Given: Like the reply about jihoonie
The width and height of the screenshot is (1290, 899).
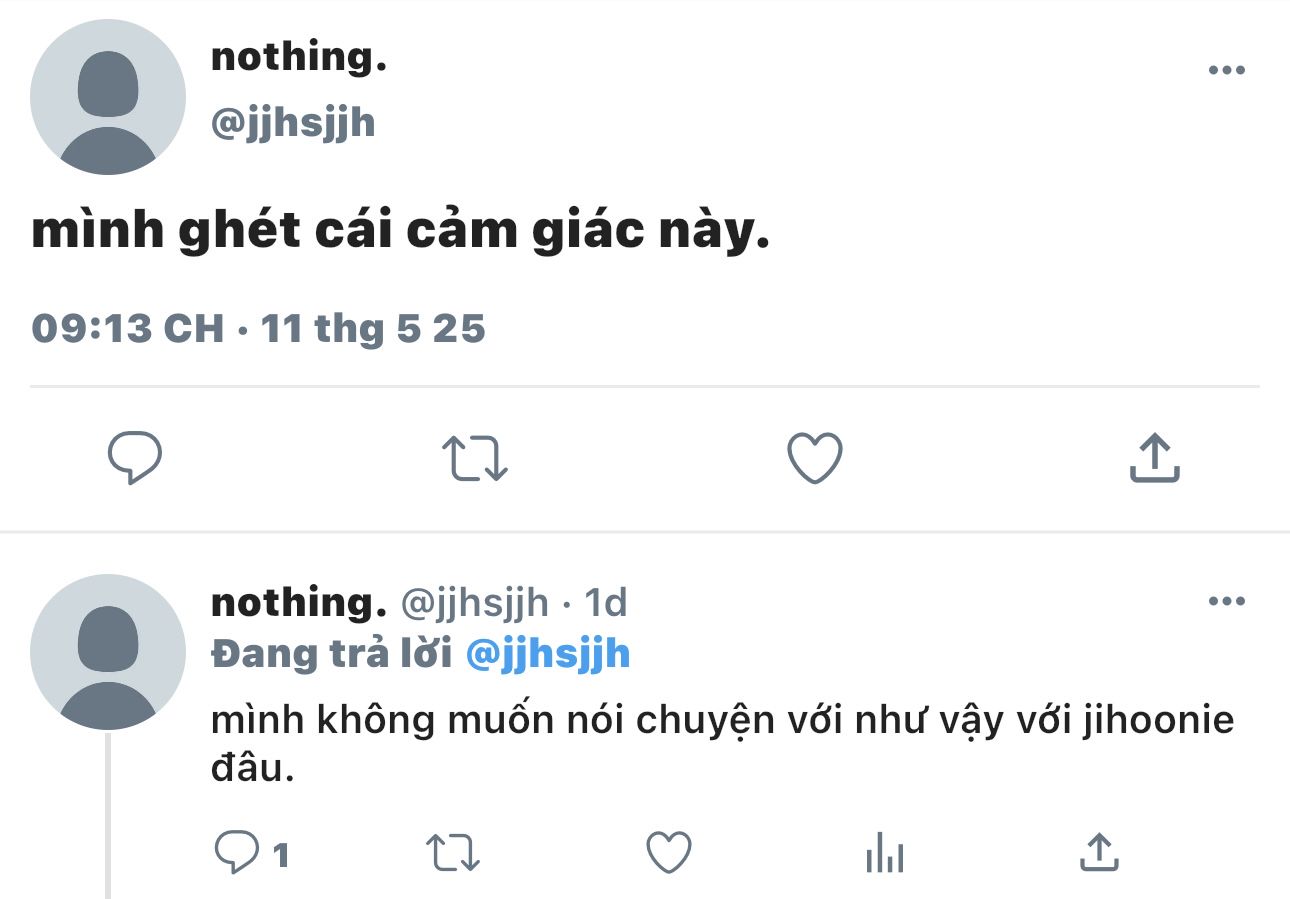Looking at the screenshot, I should click(x=670, y=853).
